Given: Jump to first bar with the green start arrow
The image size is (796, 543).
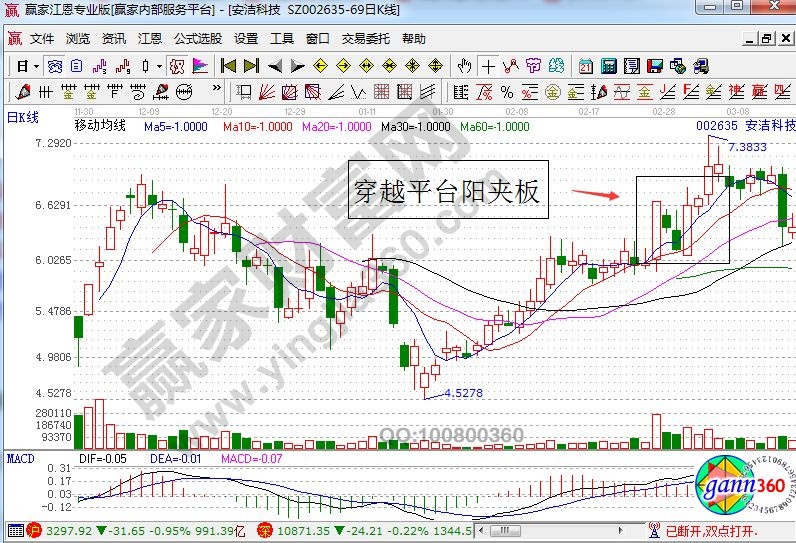Looking at the screenshot, I should point(228,66).
